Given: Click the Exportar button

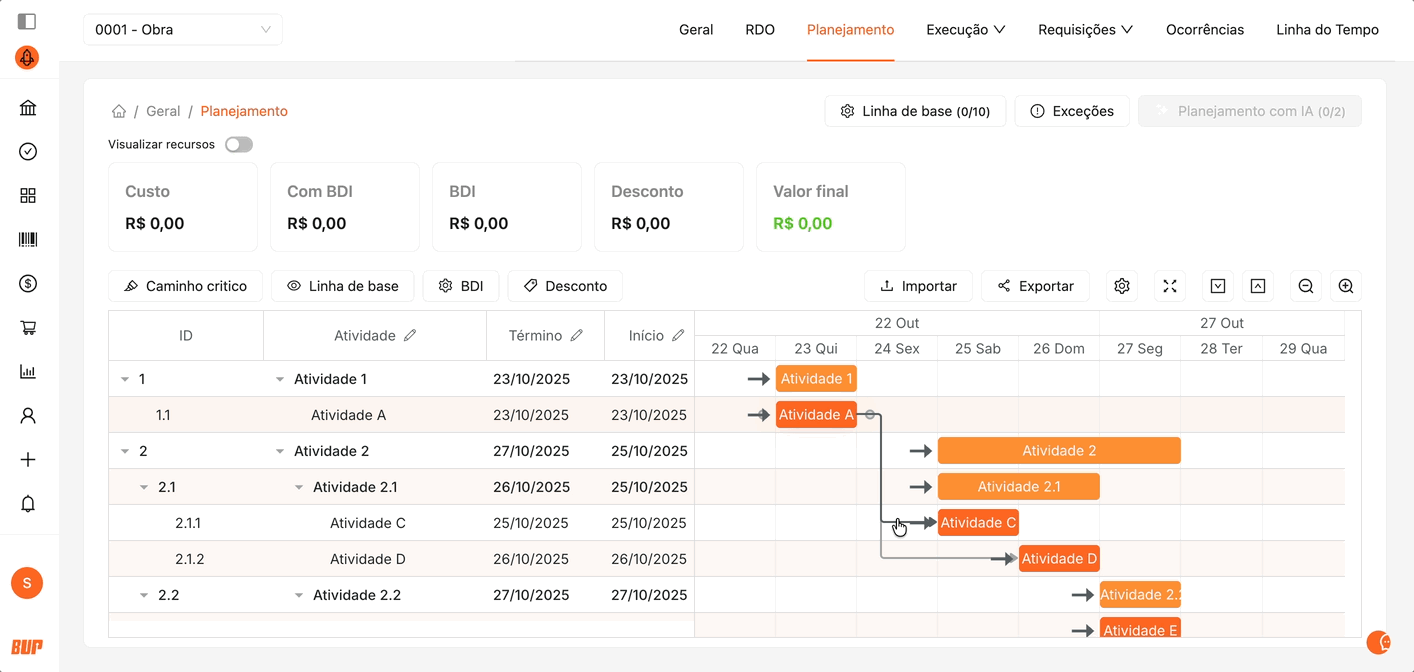Looking at the screenshot, I should point(1035,286).
